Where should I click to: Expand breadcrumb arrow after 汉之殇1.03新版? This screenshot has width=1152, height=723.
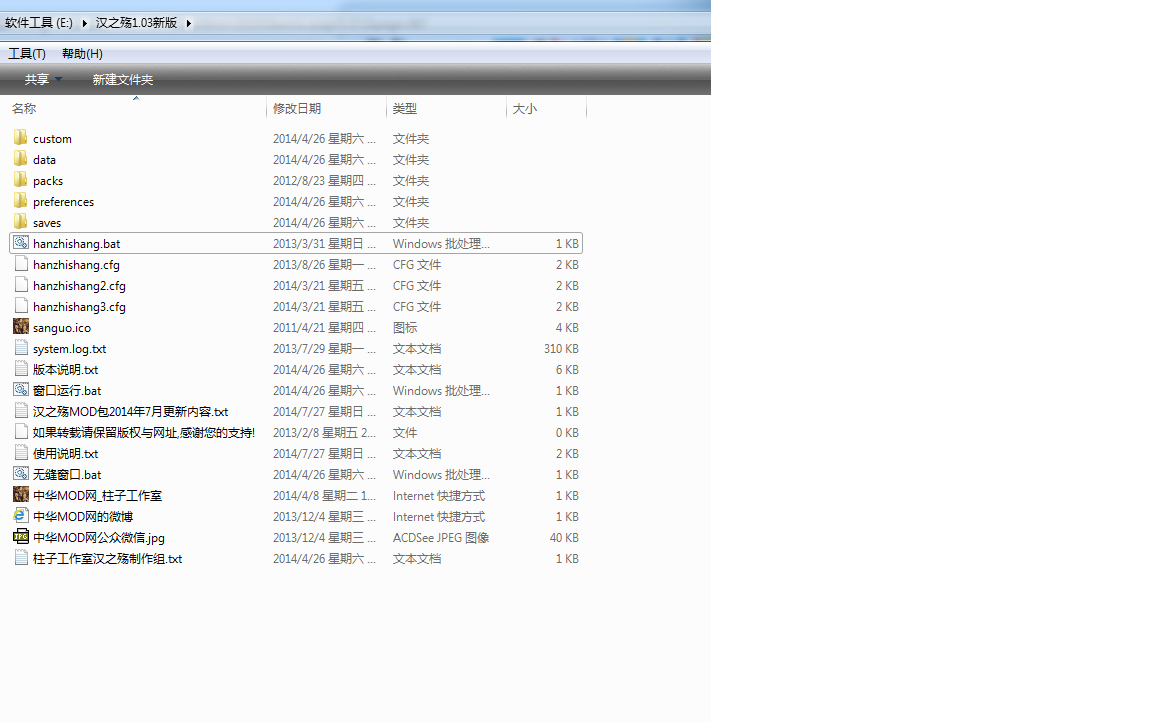click(189, 23)
